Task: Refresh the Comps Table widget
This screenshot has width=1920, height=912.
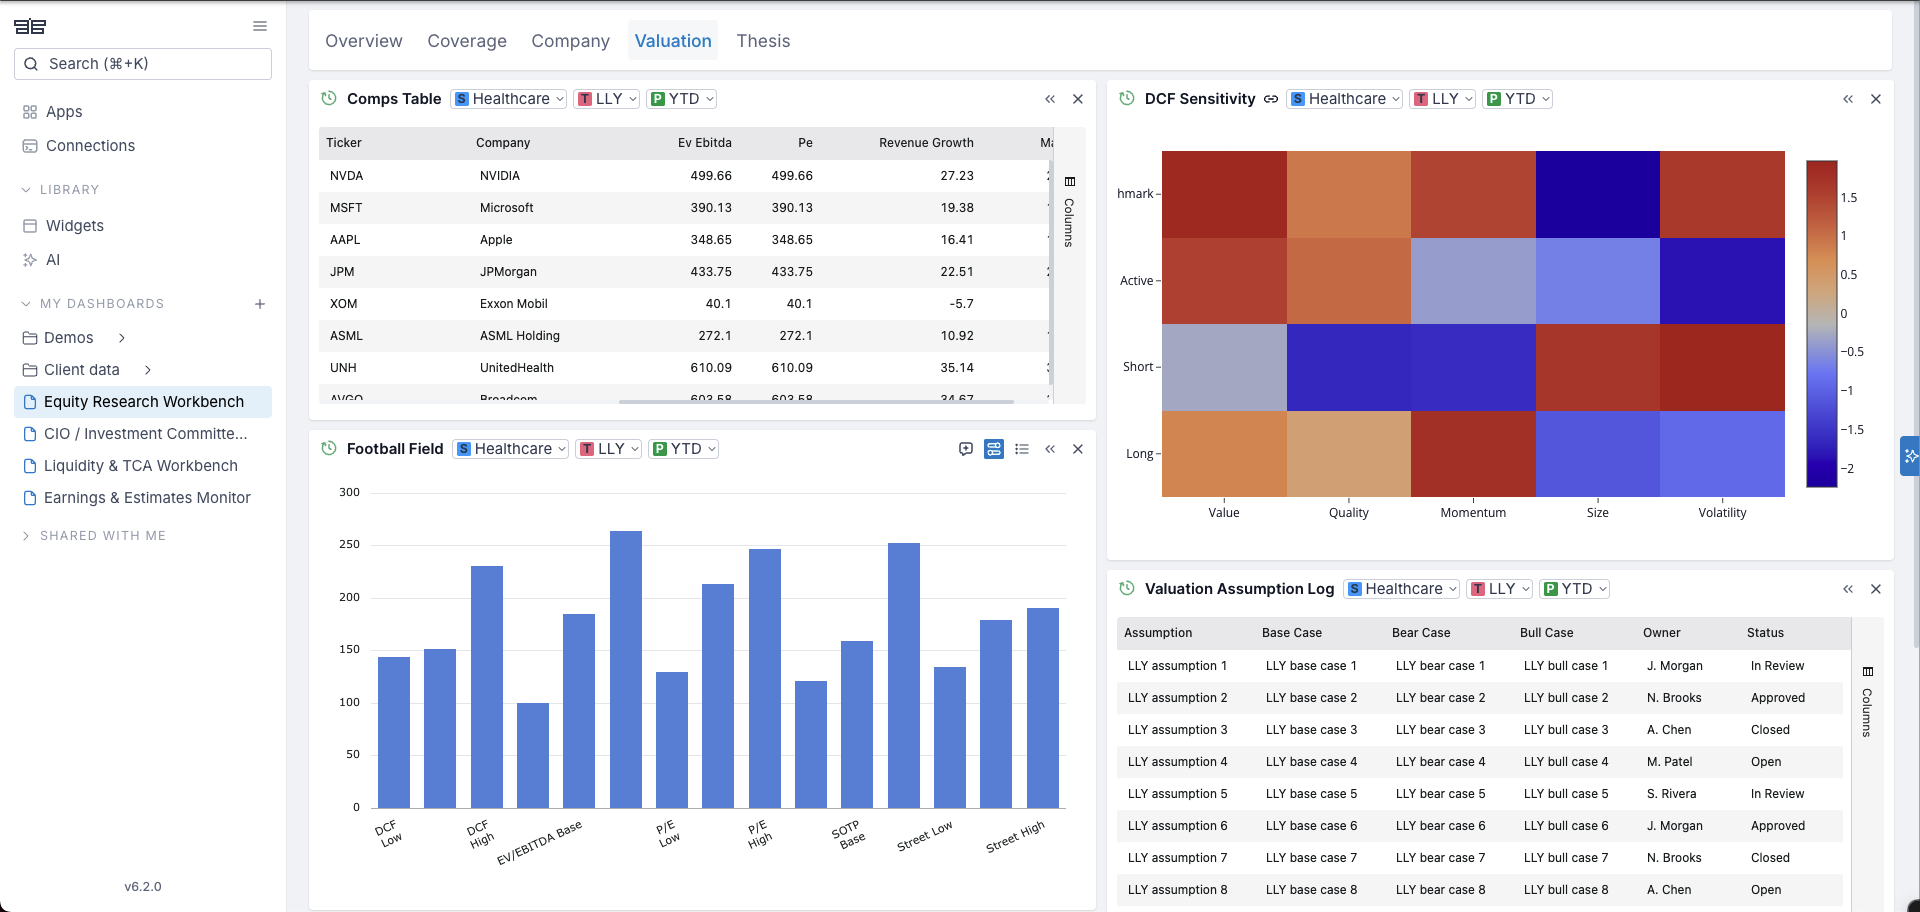Action: [x=329, y=98]
